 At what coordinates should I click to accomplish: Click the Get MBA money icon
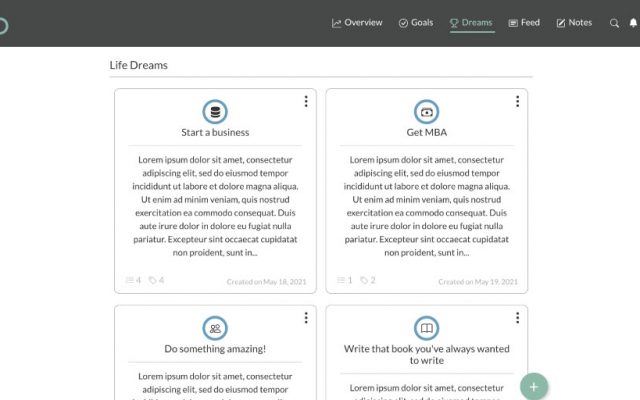pyautogui.click(x=426, y=112)
